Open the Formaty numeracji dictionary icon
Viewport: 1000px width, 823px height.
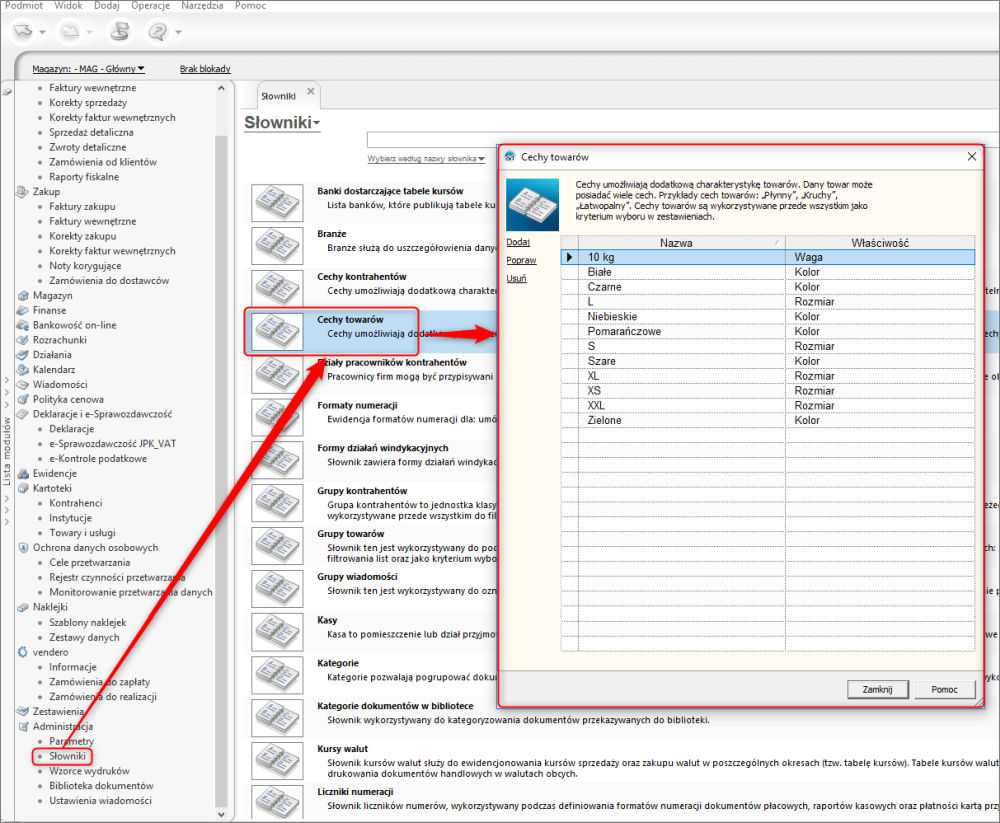(x=277, y=417)
